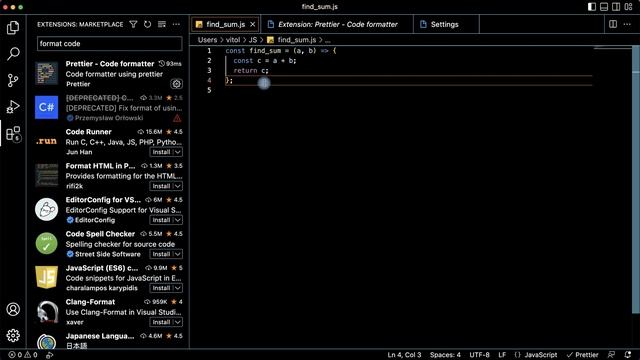This screenshot has width=640, height=360.
Task: Open the Explorer view in activity bar
Action: tap(13, 27)
